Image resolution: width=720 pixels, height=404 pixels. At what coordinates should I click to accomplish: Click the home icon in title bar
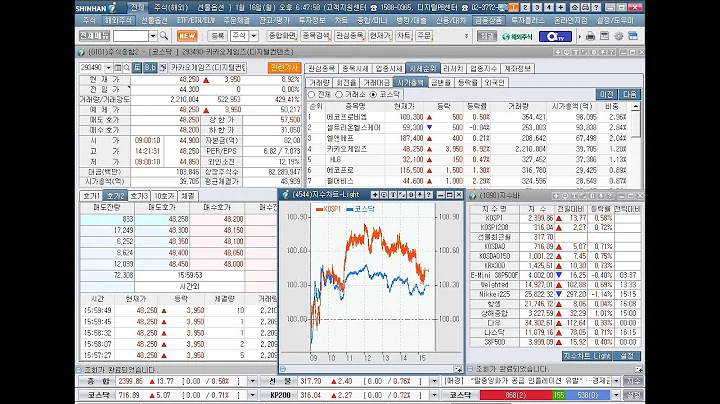click(574, 7)
